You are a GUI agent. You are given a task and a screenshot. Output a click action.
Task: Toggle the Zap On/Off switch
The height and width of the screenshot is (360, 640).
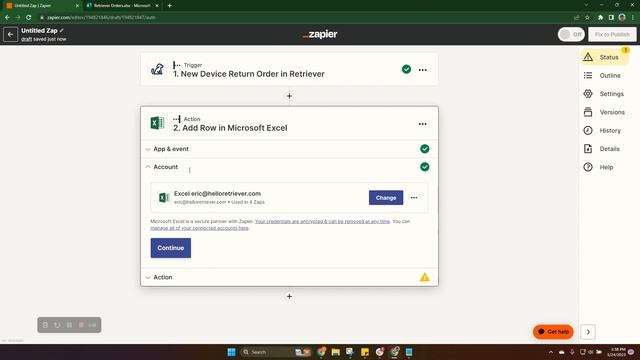(x=571, y=34)
